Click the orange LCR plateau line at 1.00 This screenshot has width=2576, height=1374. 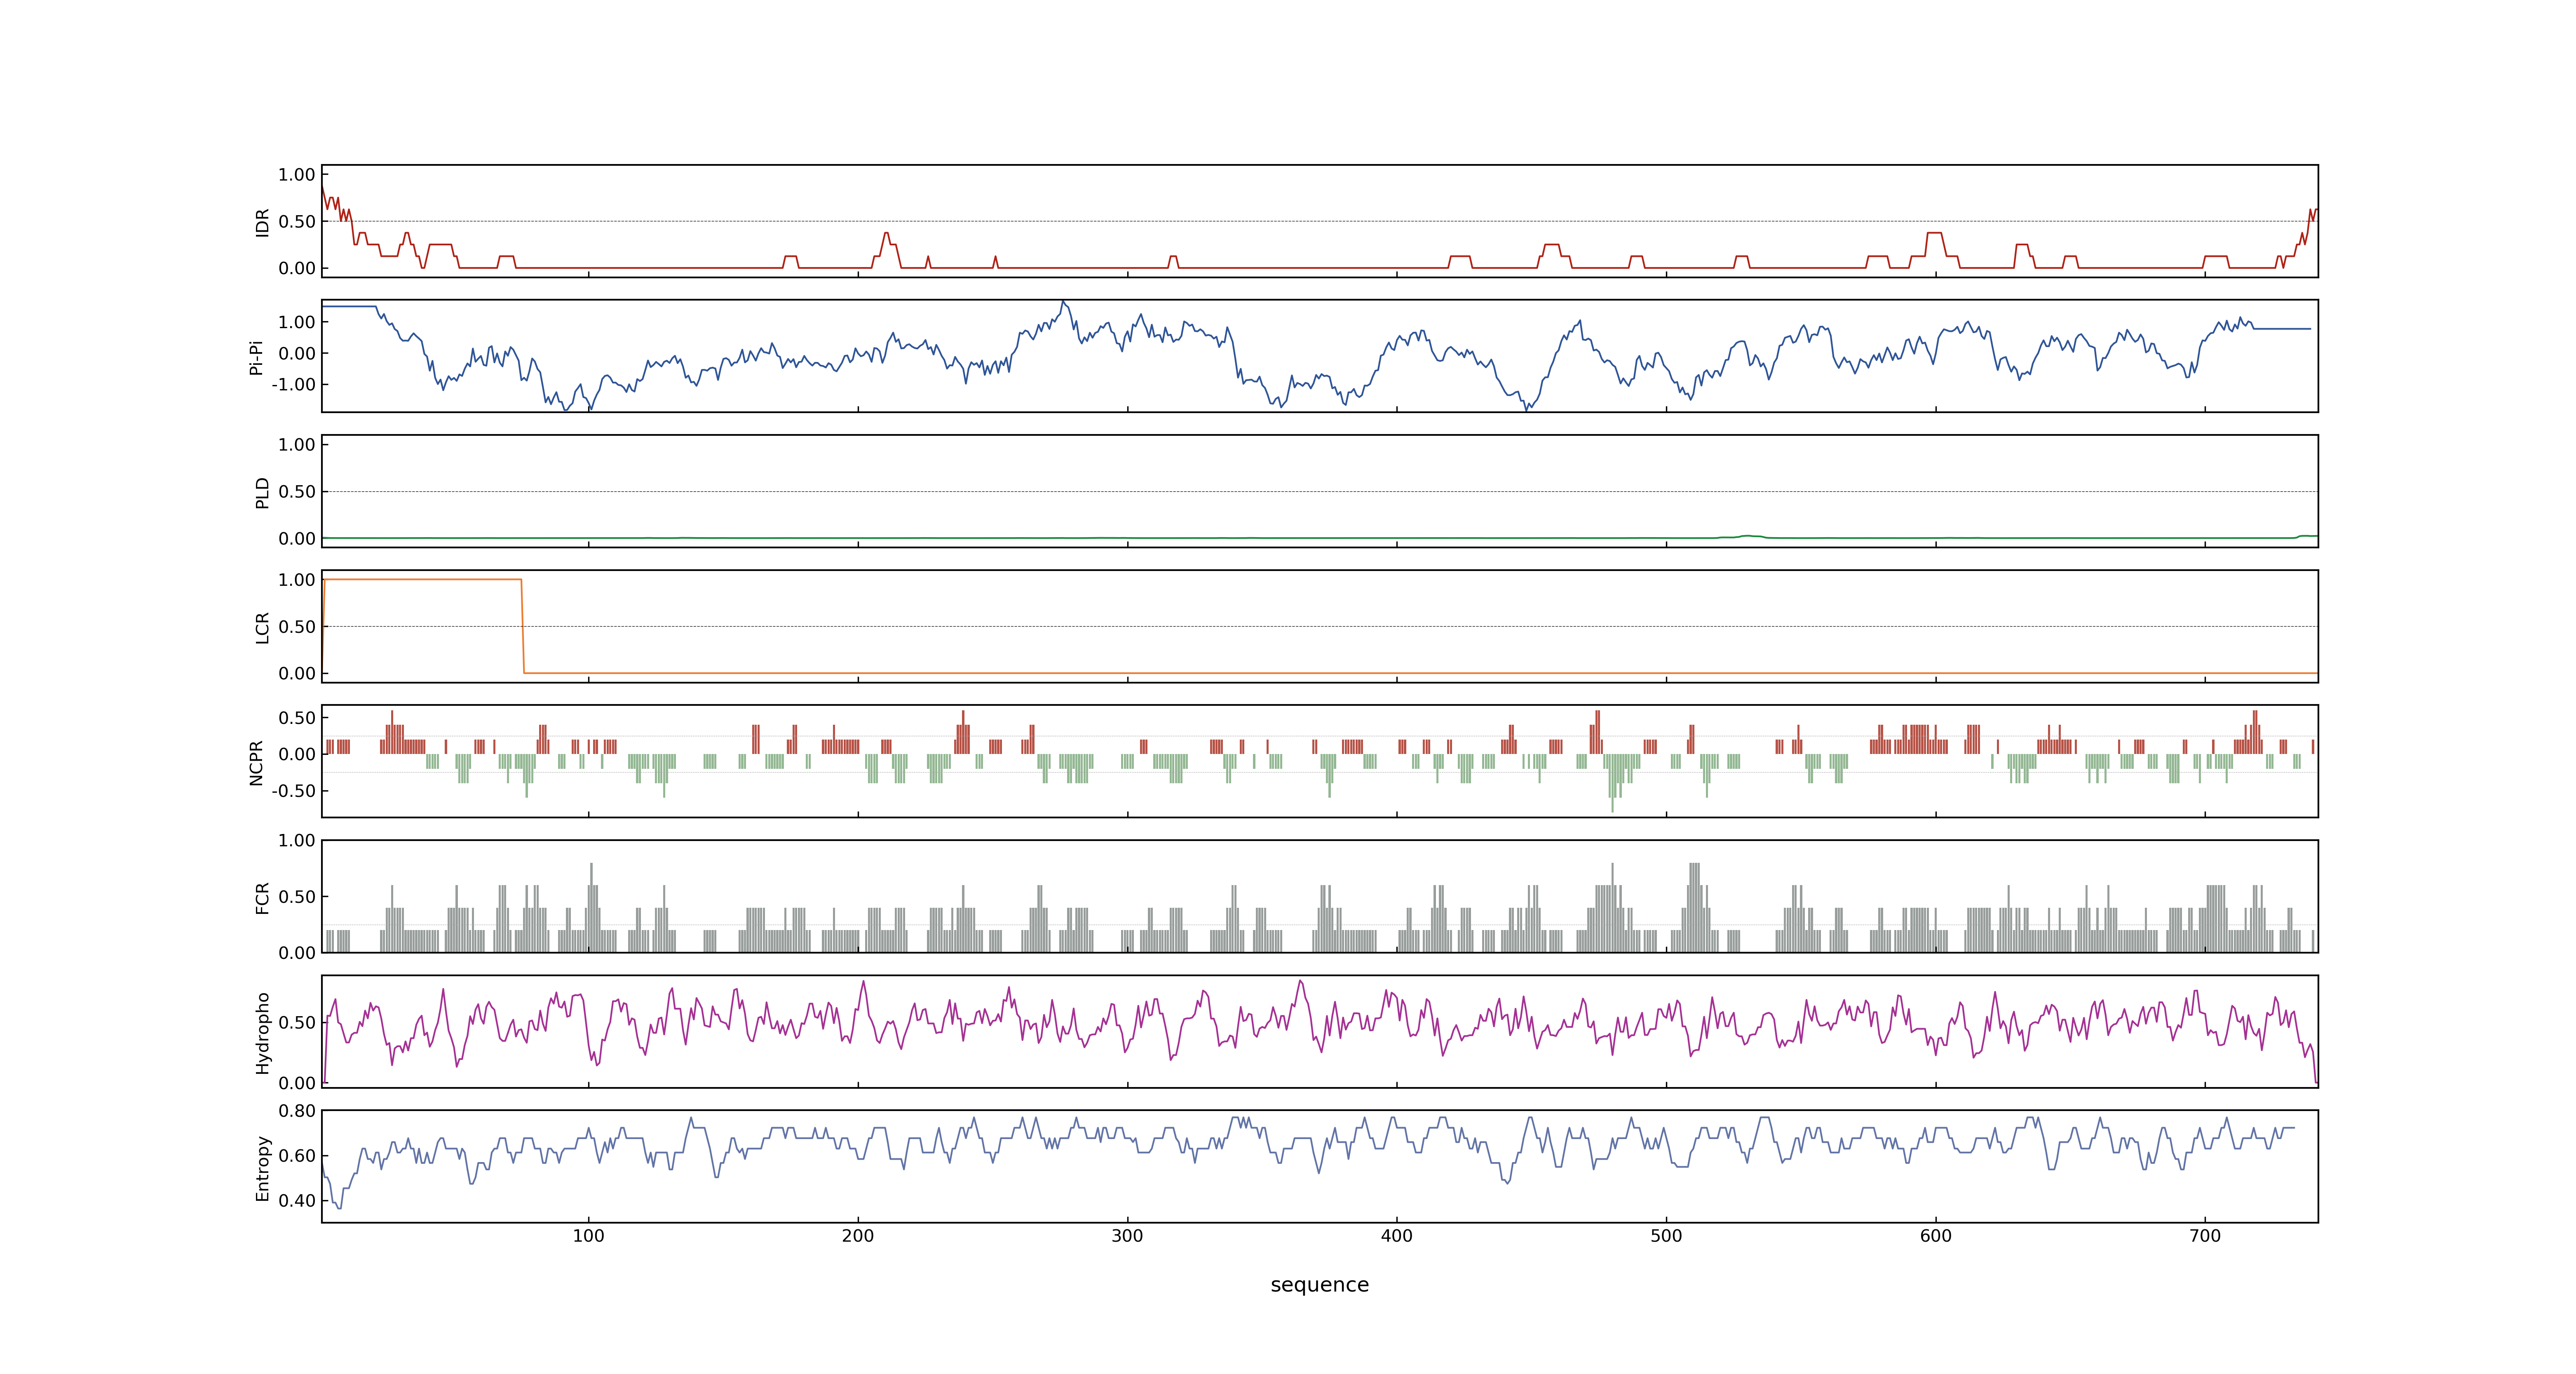point(422,579)
